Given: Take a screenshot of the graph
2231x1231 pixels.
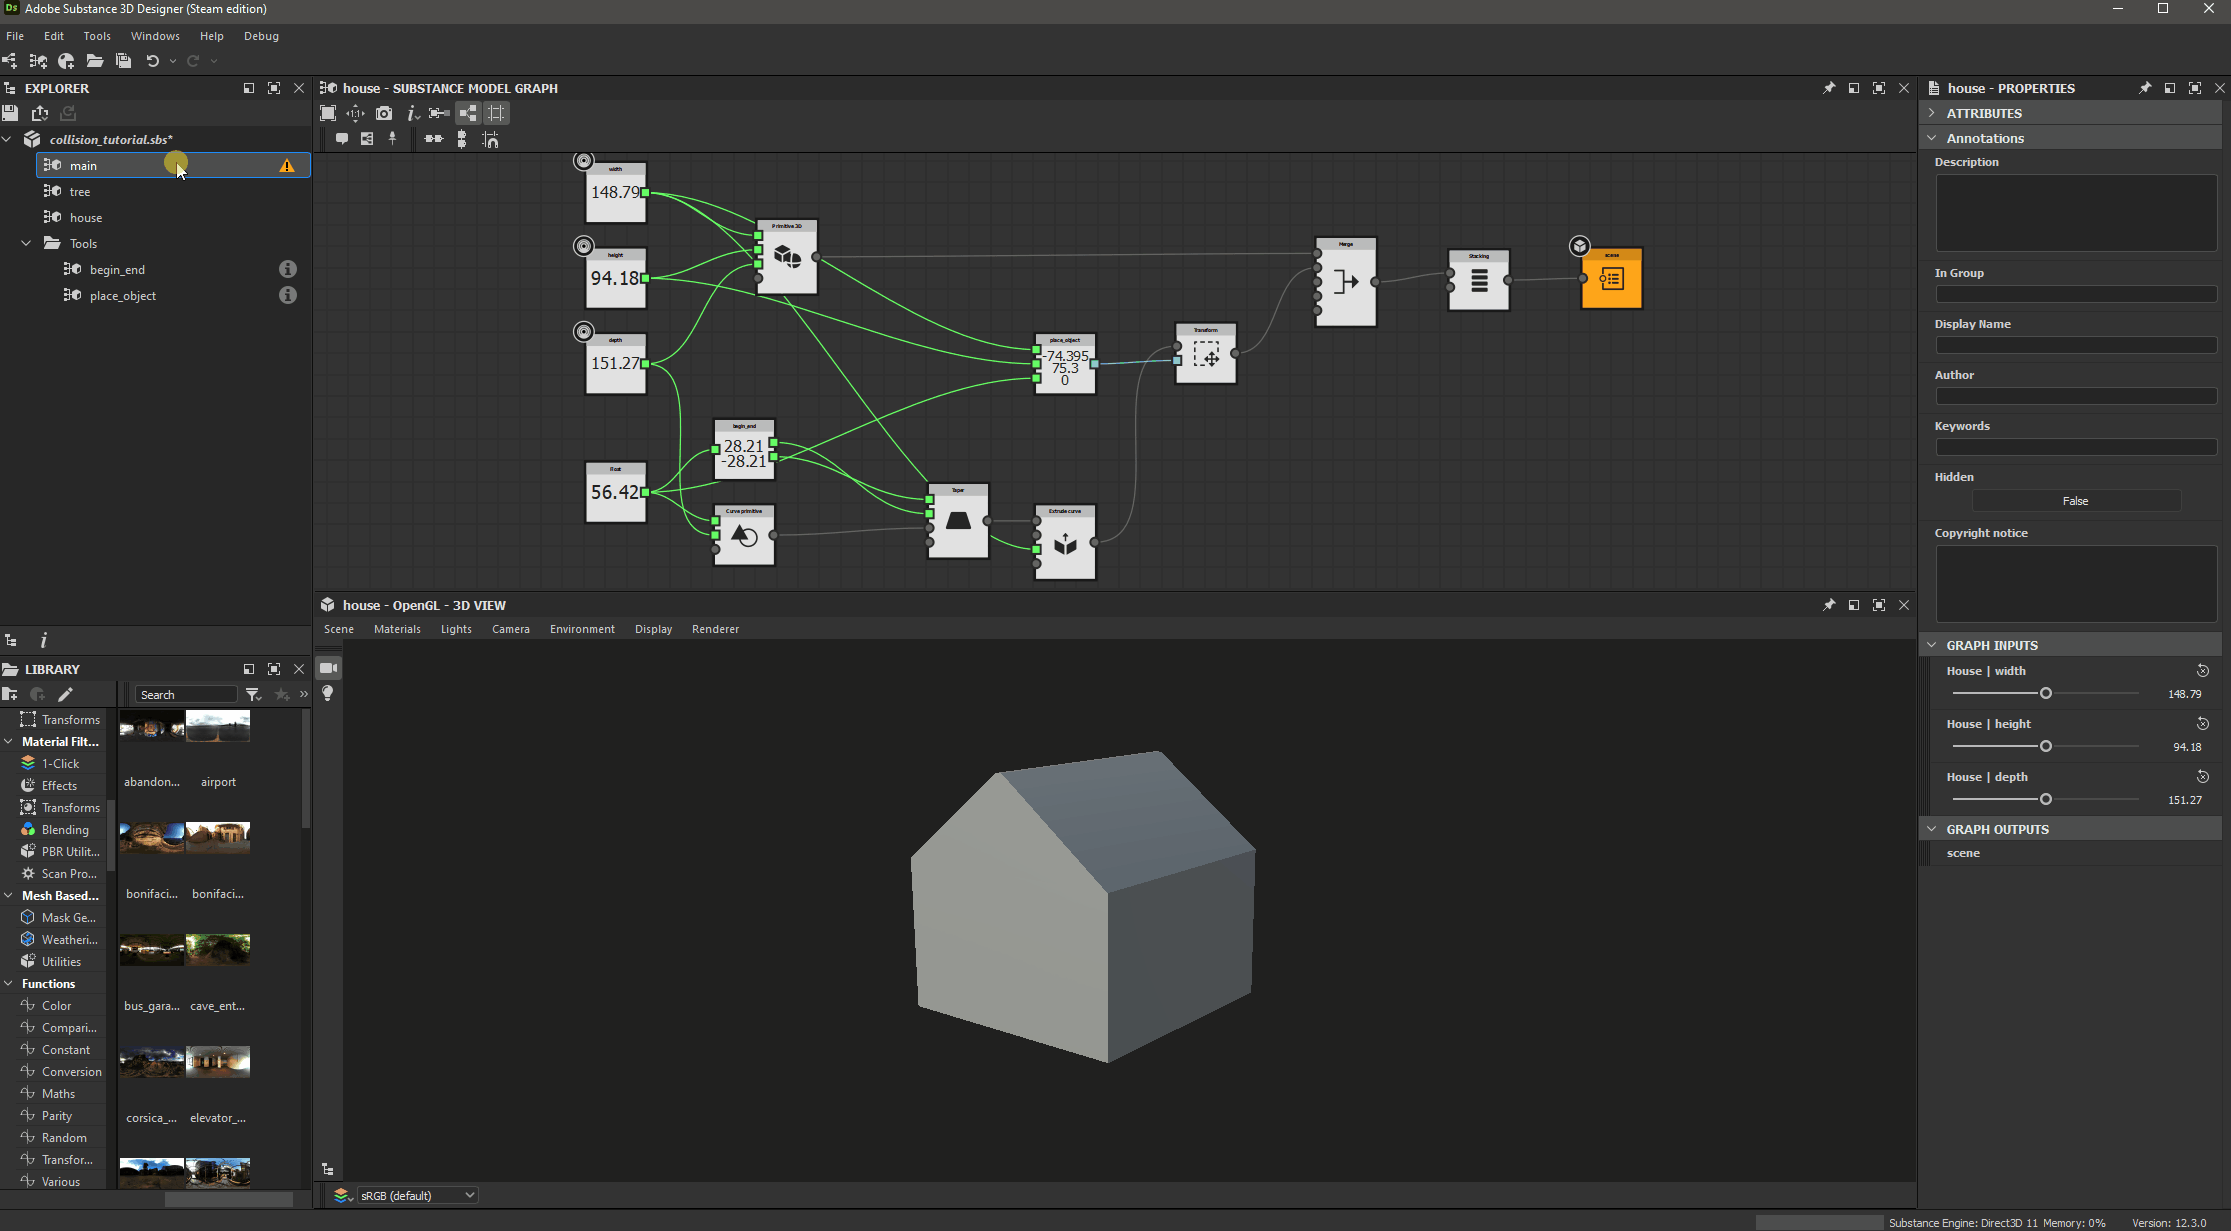Looking at the screenshot, I should [x=384, y=113].
